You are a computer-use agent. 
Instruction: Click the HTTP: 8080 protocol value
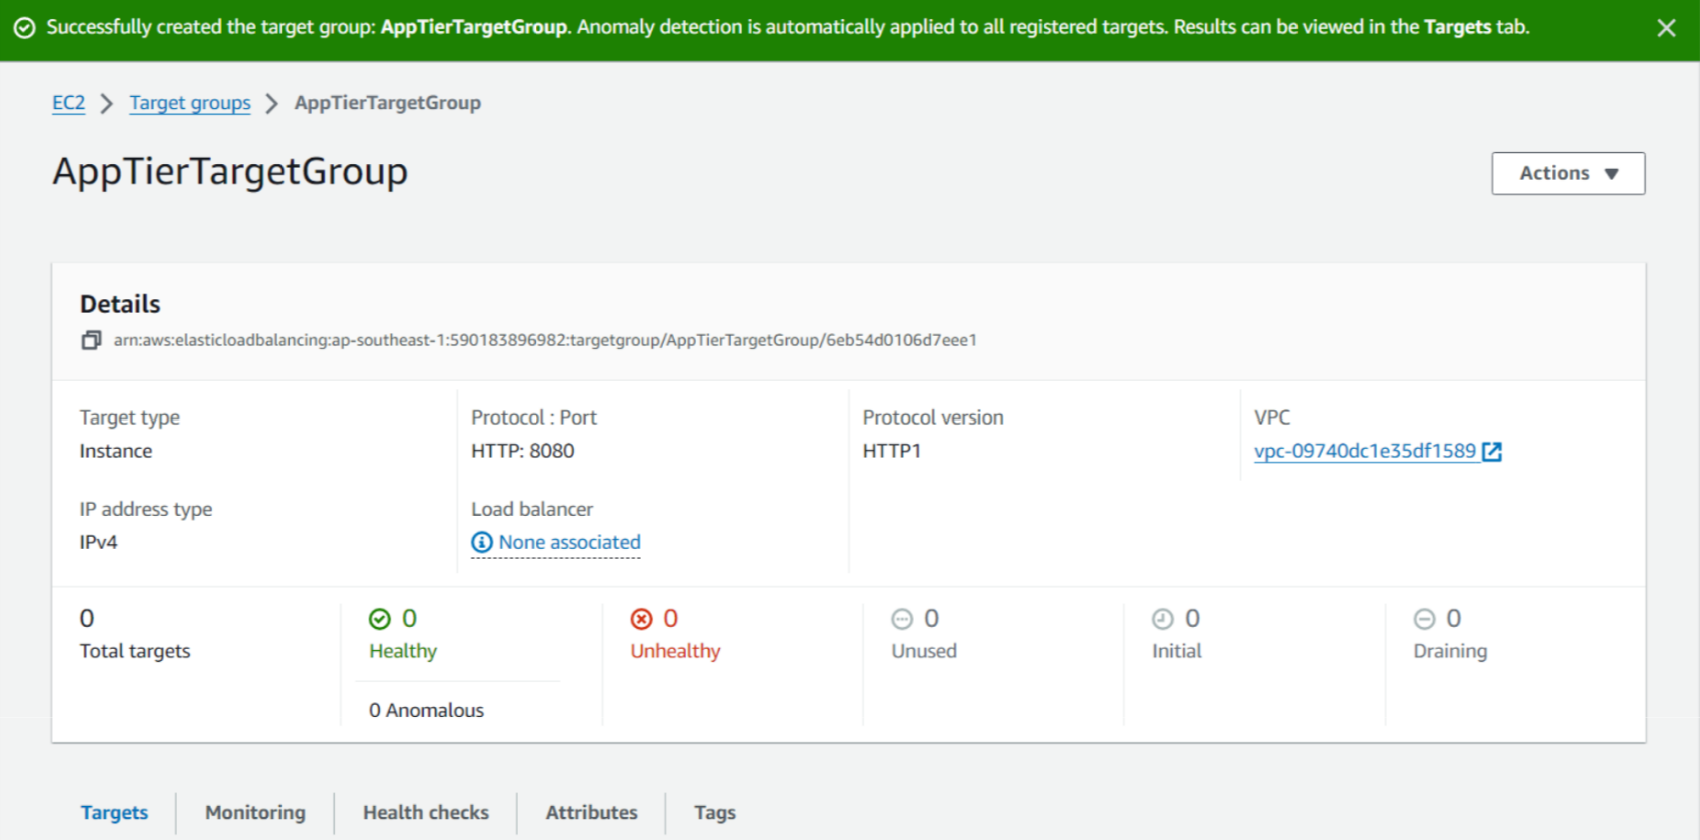pos(523,451)
